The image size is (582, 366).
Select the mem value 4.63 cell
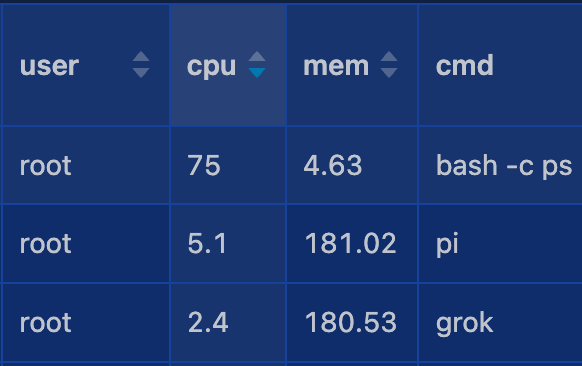pyautogui.click(x=352, y=166)
